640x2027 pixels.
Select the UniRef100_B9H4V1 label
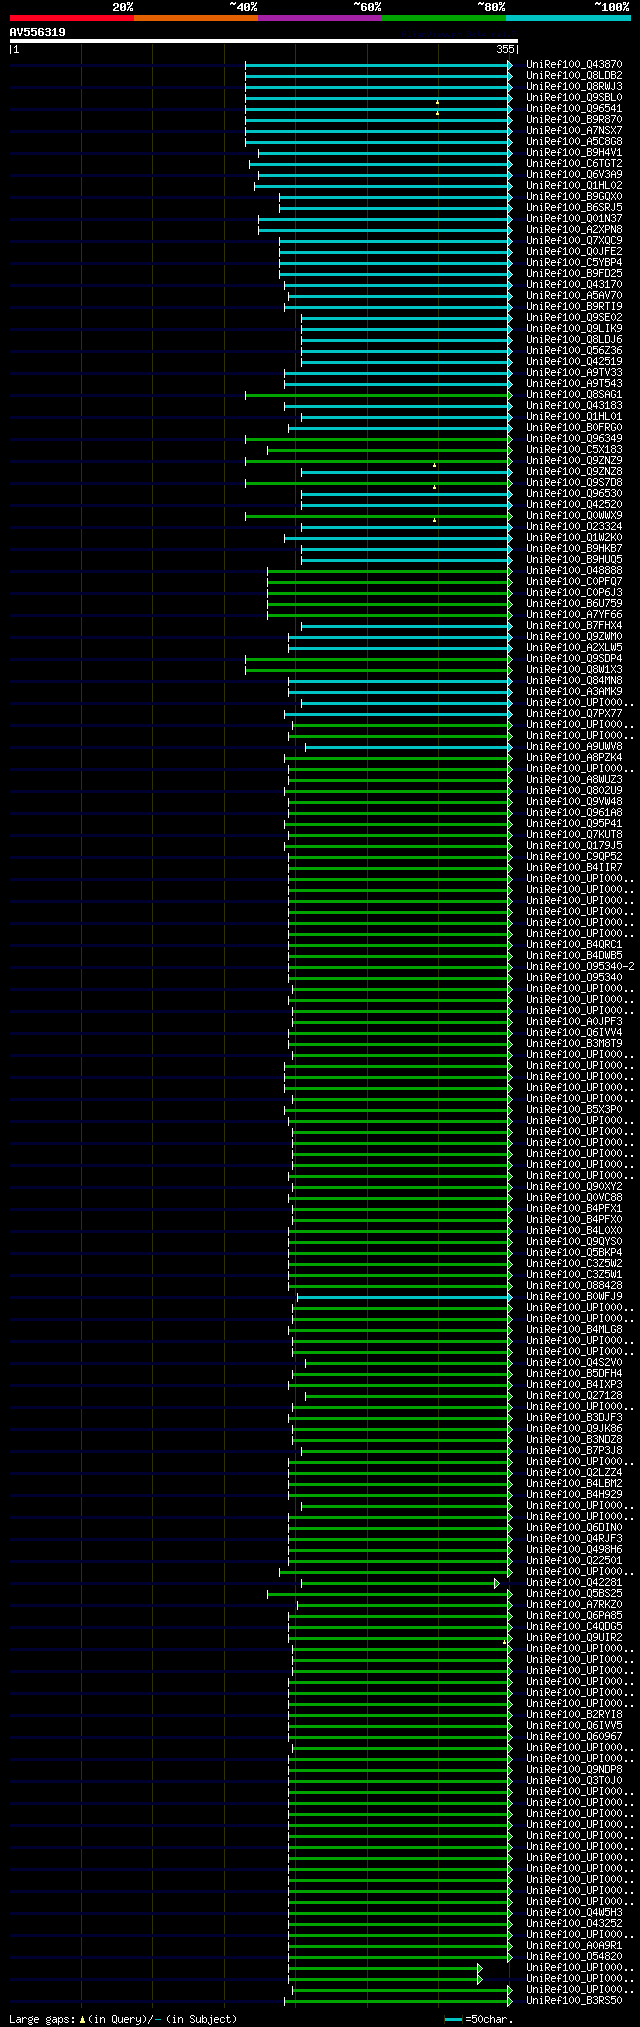[574, 153]
